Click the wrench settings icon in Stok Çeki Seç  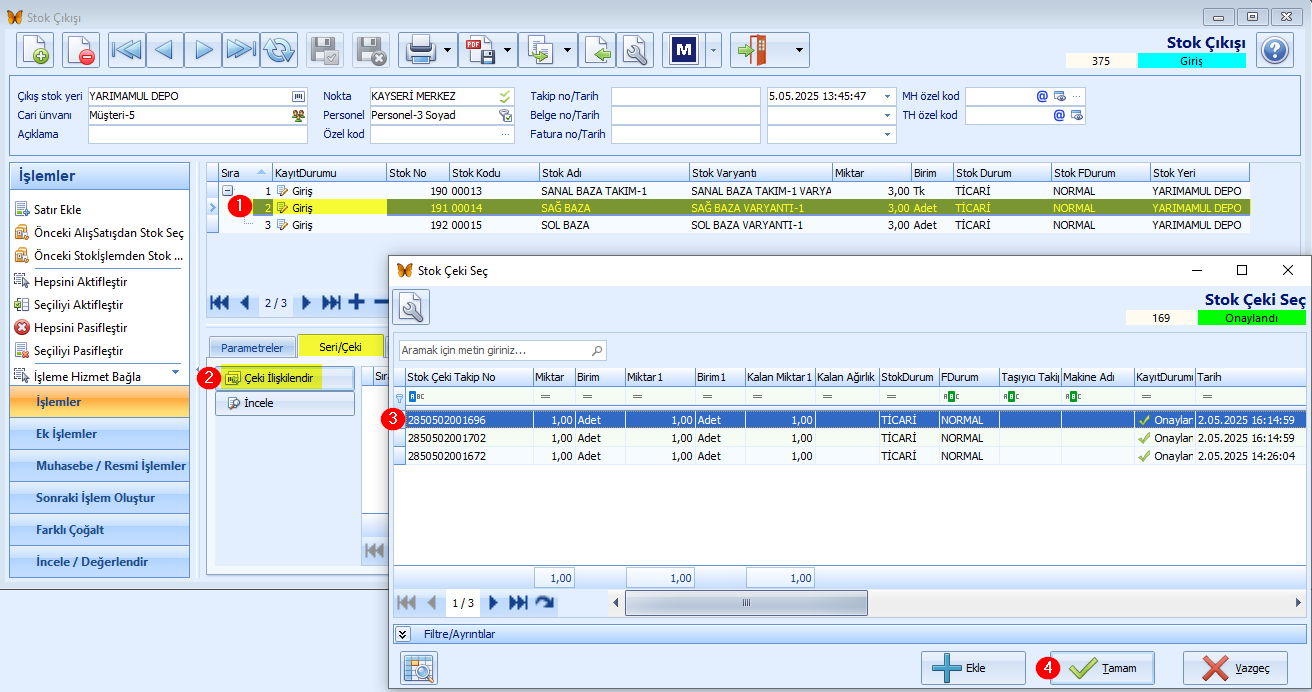pyautogui.click(x=411, y=307)
